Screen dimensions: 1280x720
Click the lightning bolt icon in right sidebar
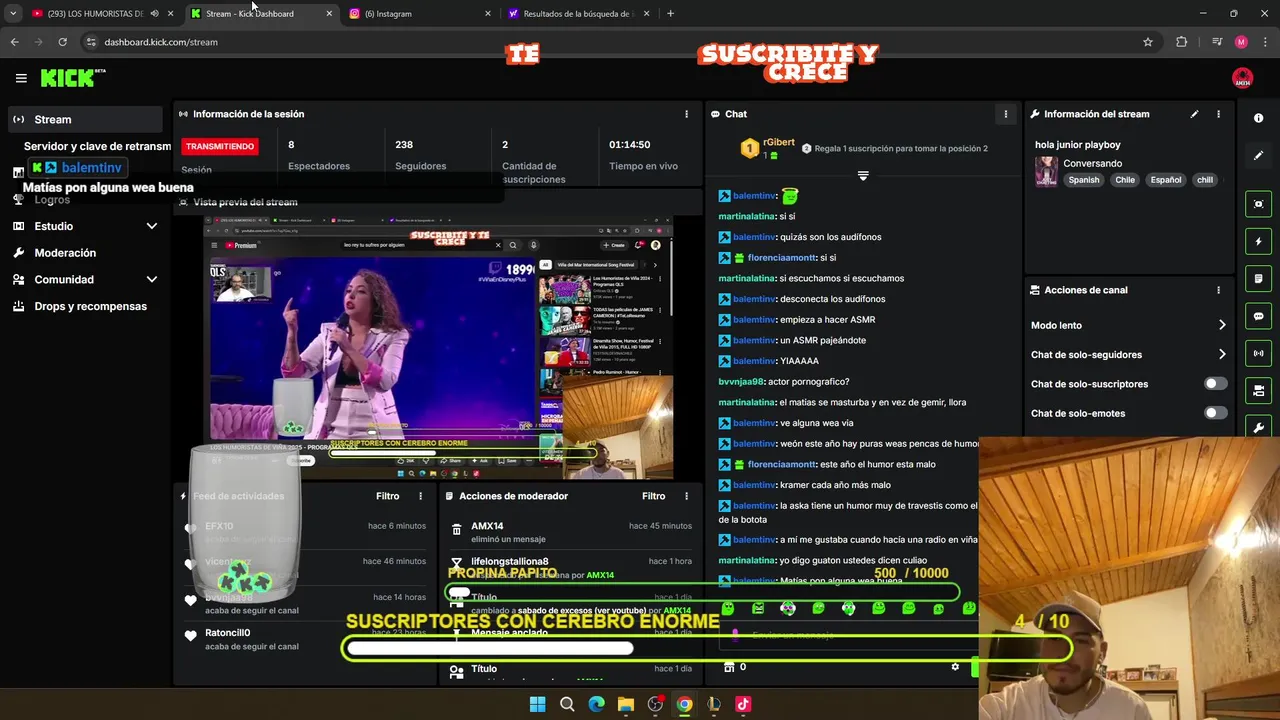click(1258, 241)
